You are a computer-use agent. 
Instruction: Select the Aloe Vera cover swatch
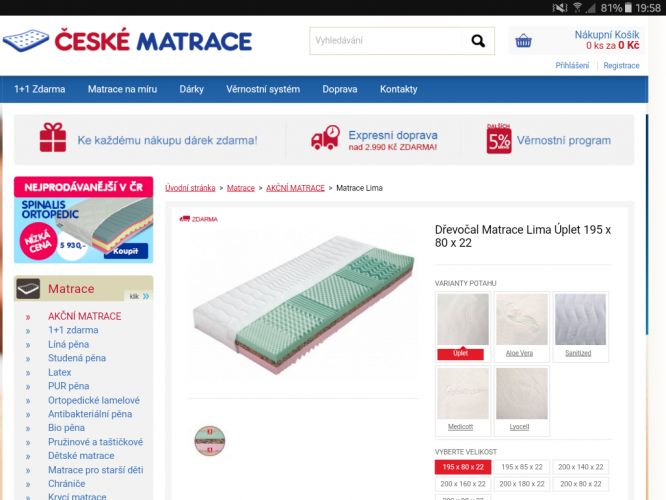tap(522, 326)
